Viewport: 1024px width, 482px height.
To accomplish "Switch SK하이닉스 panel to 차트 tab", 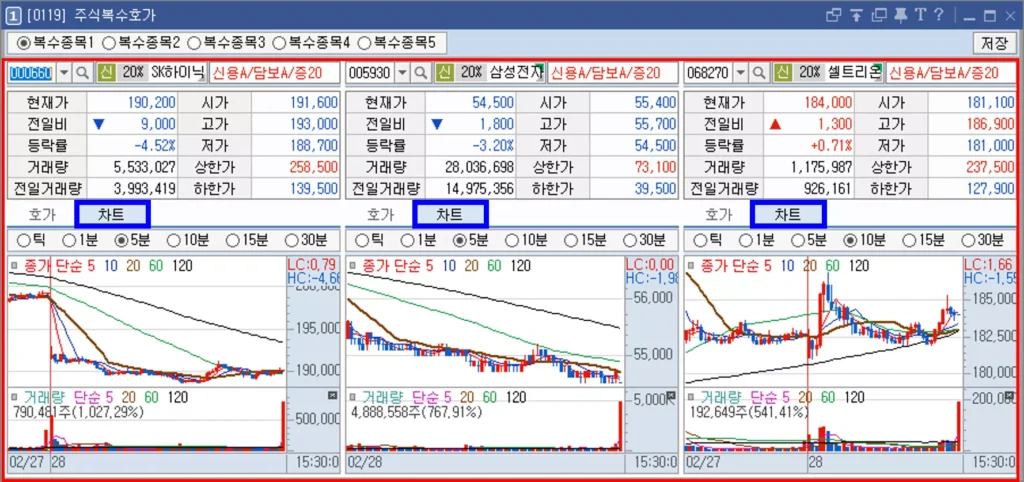I will coord(112,214).
